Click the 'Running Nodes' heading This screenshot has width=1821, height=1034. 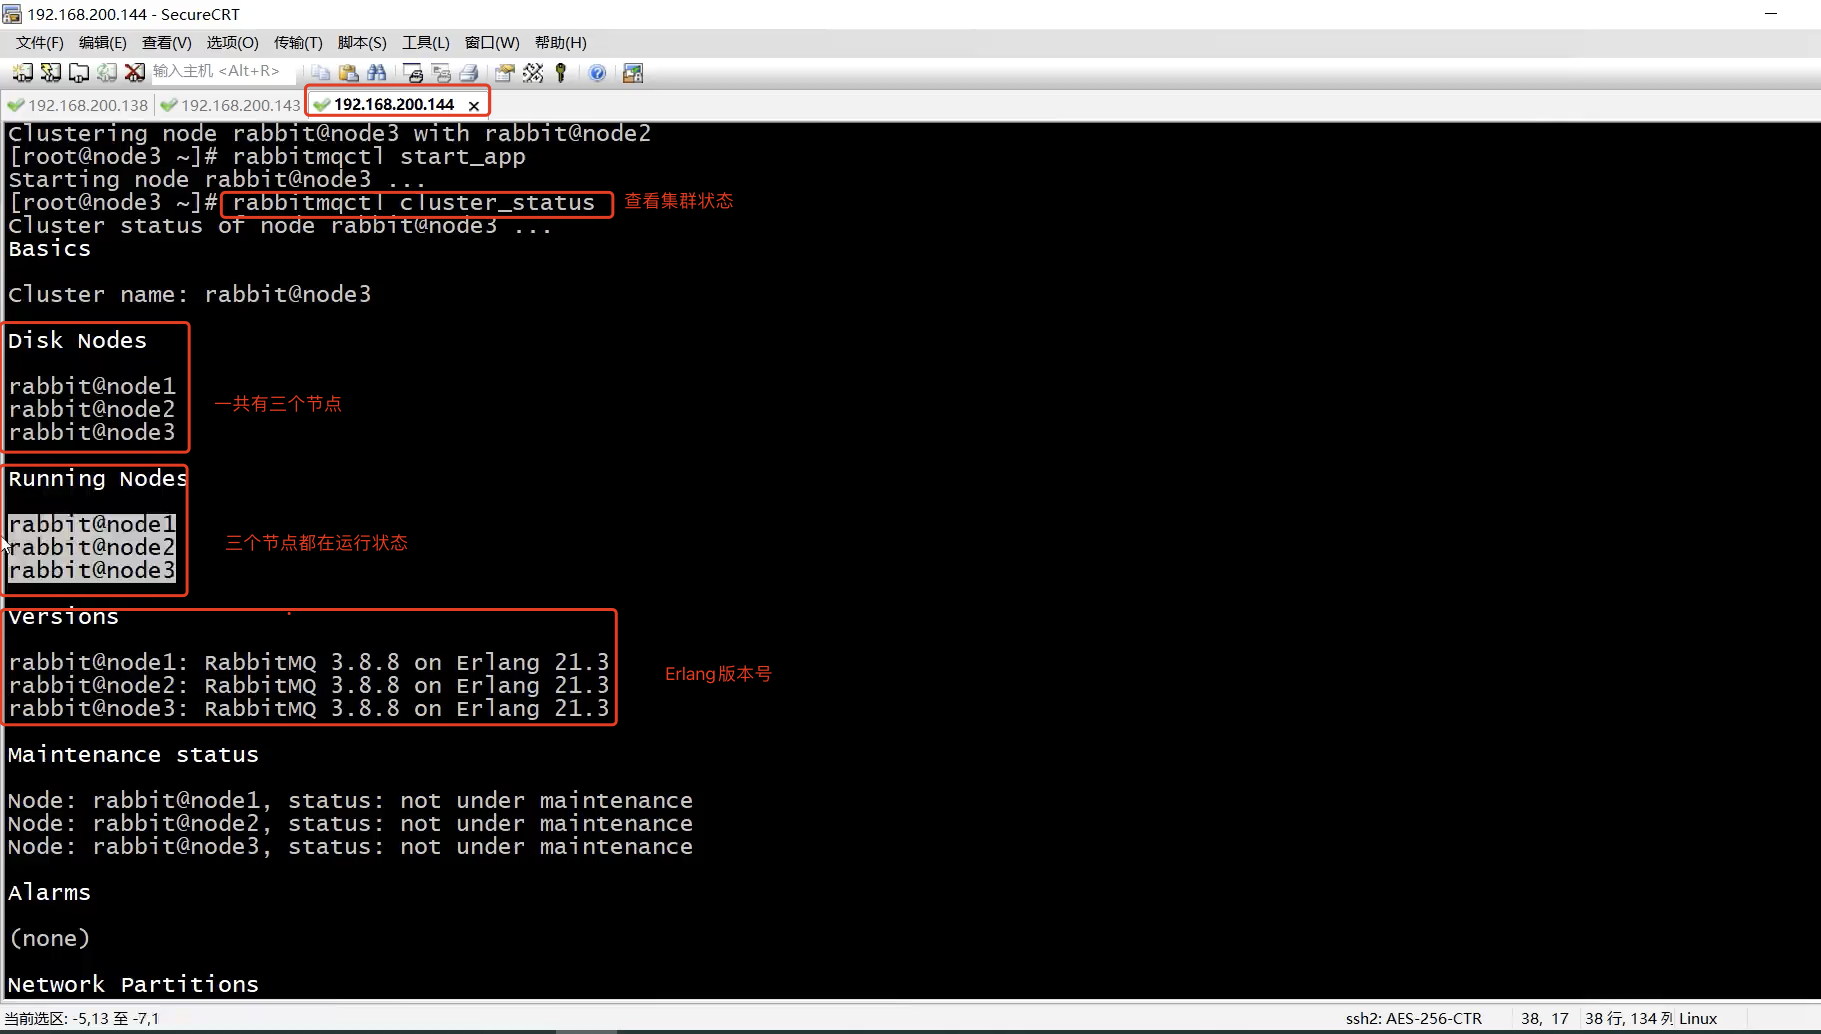(x=97, y=479)
